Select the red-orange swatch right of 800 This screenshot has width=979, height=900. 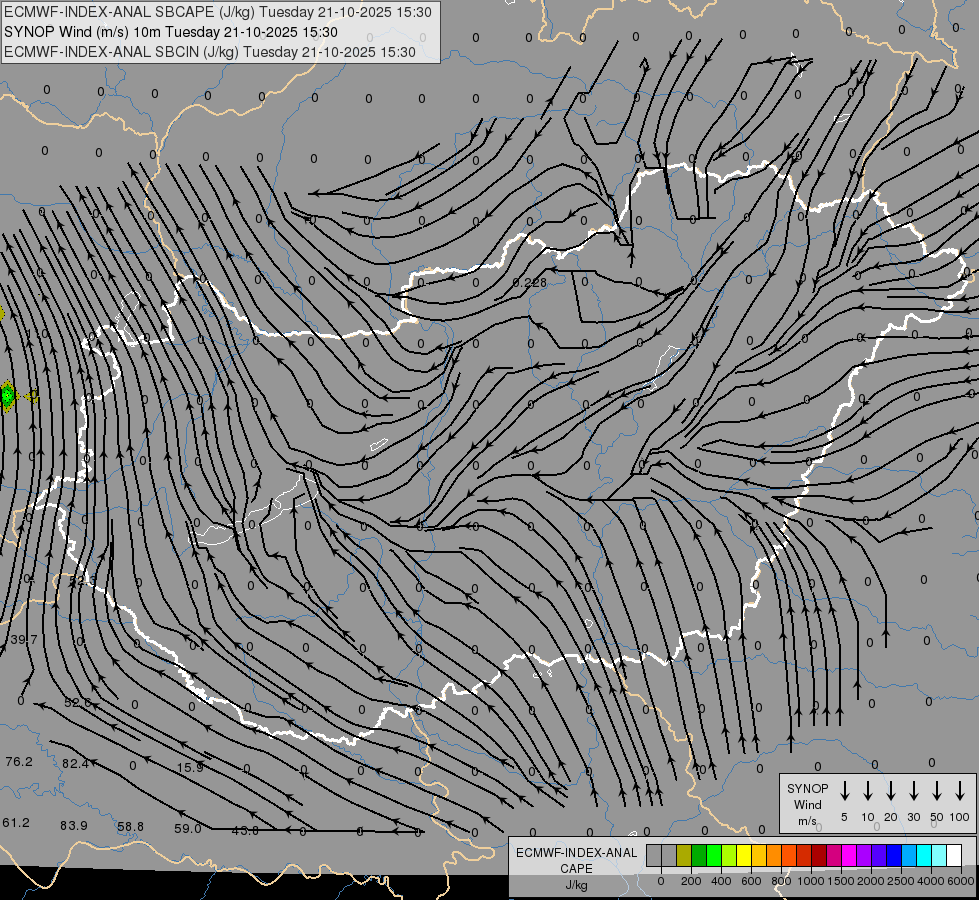point(790,855)
